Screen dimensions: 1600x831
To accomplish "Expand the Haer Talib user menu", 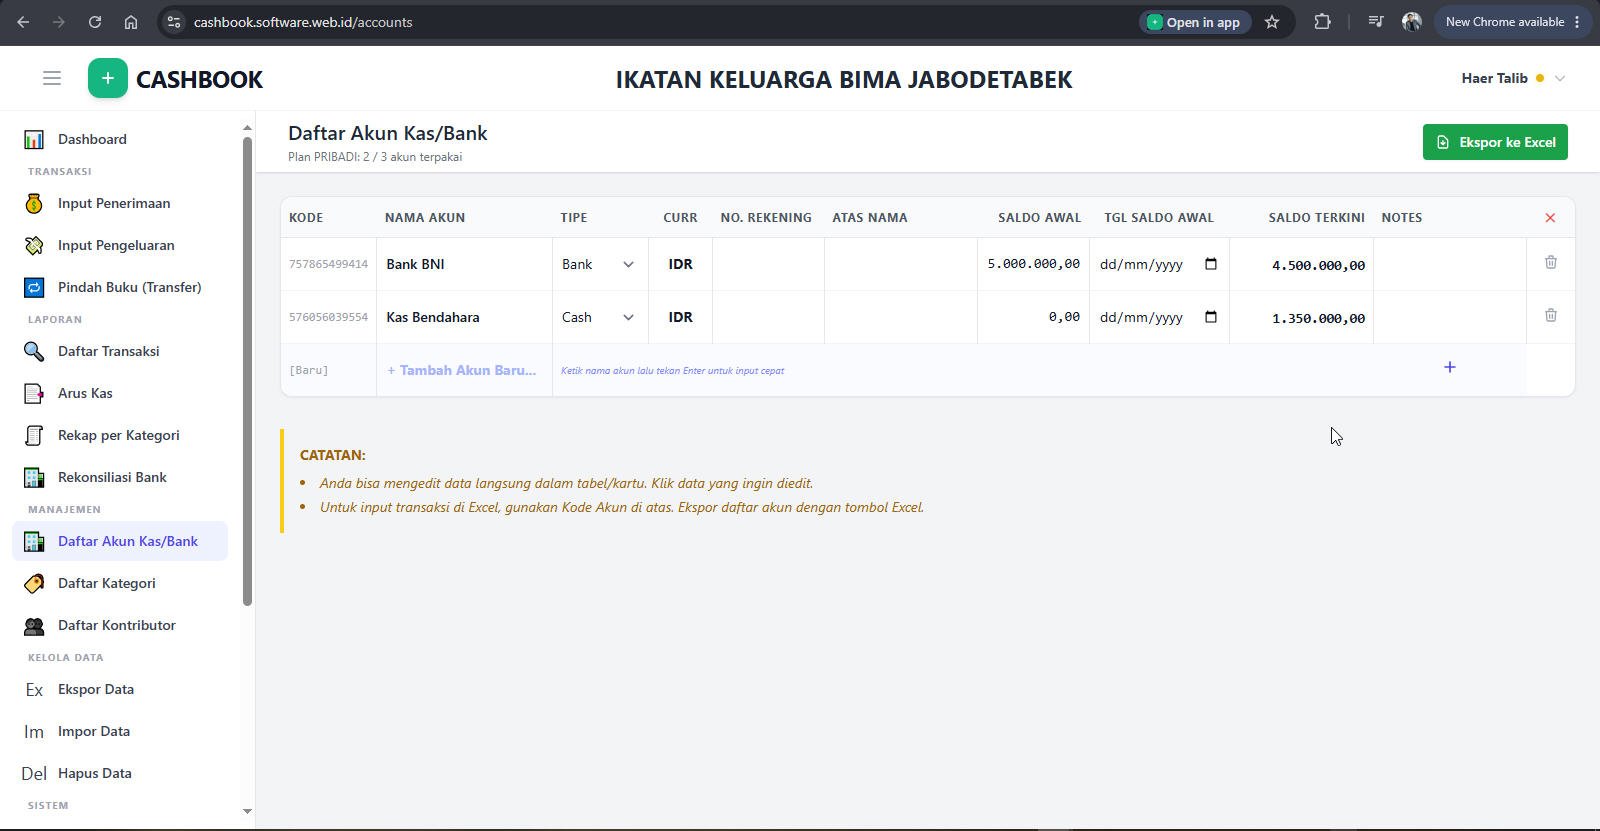I will click(1513, 78).
